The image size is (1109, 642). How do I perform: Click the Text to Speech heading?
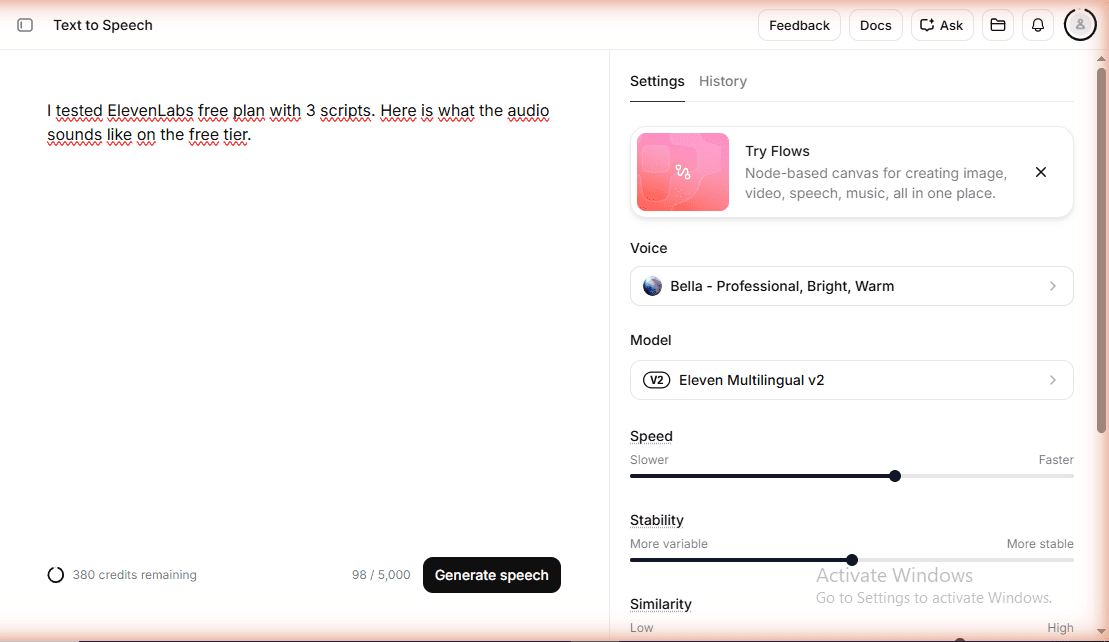point(103,25)
